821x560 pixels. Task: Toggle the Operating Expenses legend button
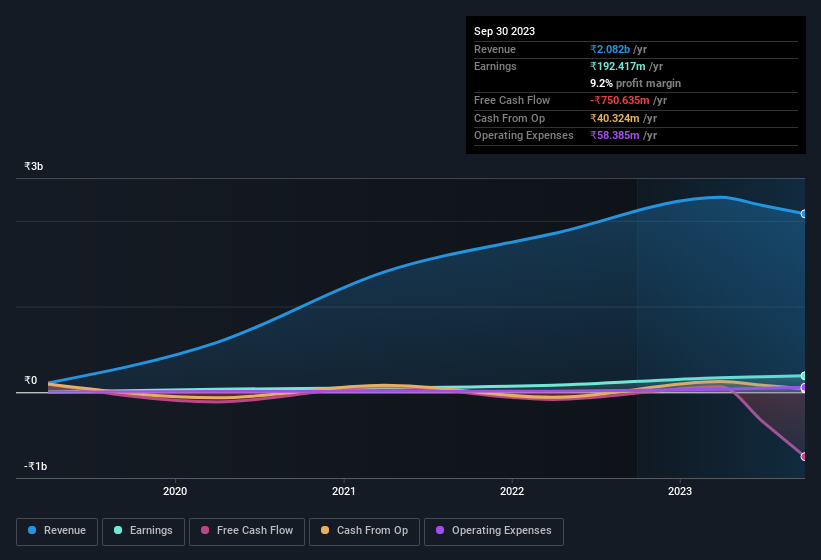pos(494,531)
